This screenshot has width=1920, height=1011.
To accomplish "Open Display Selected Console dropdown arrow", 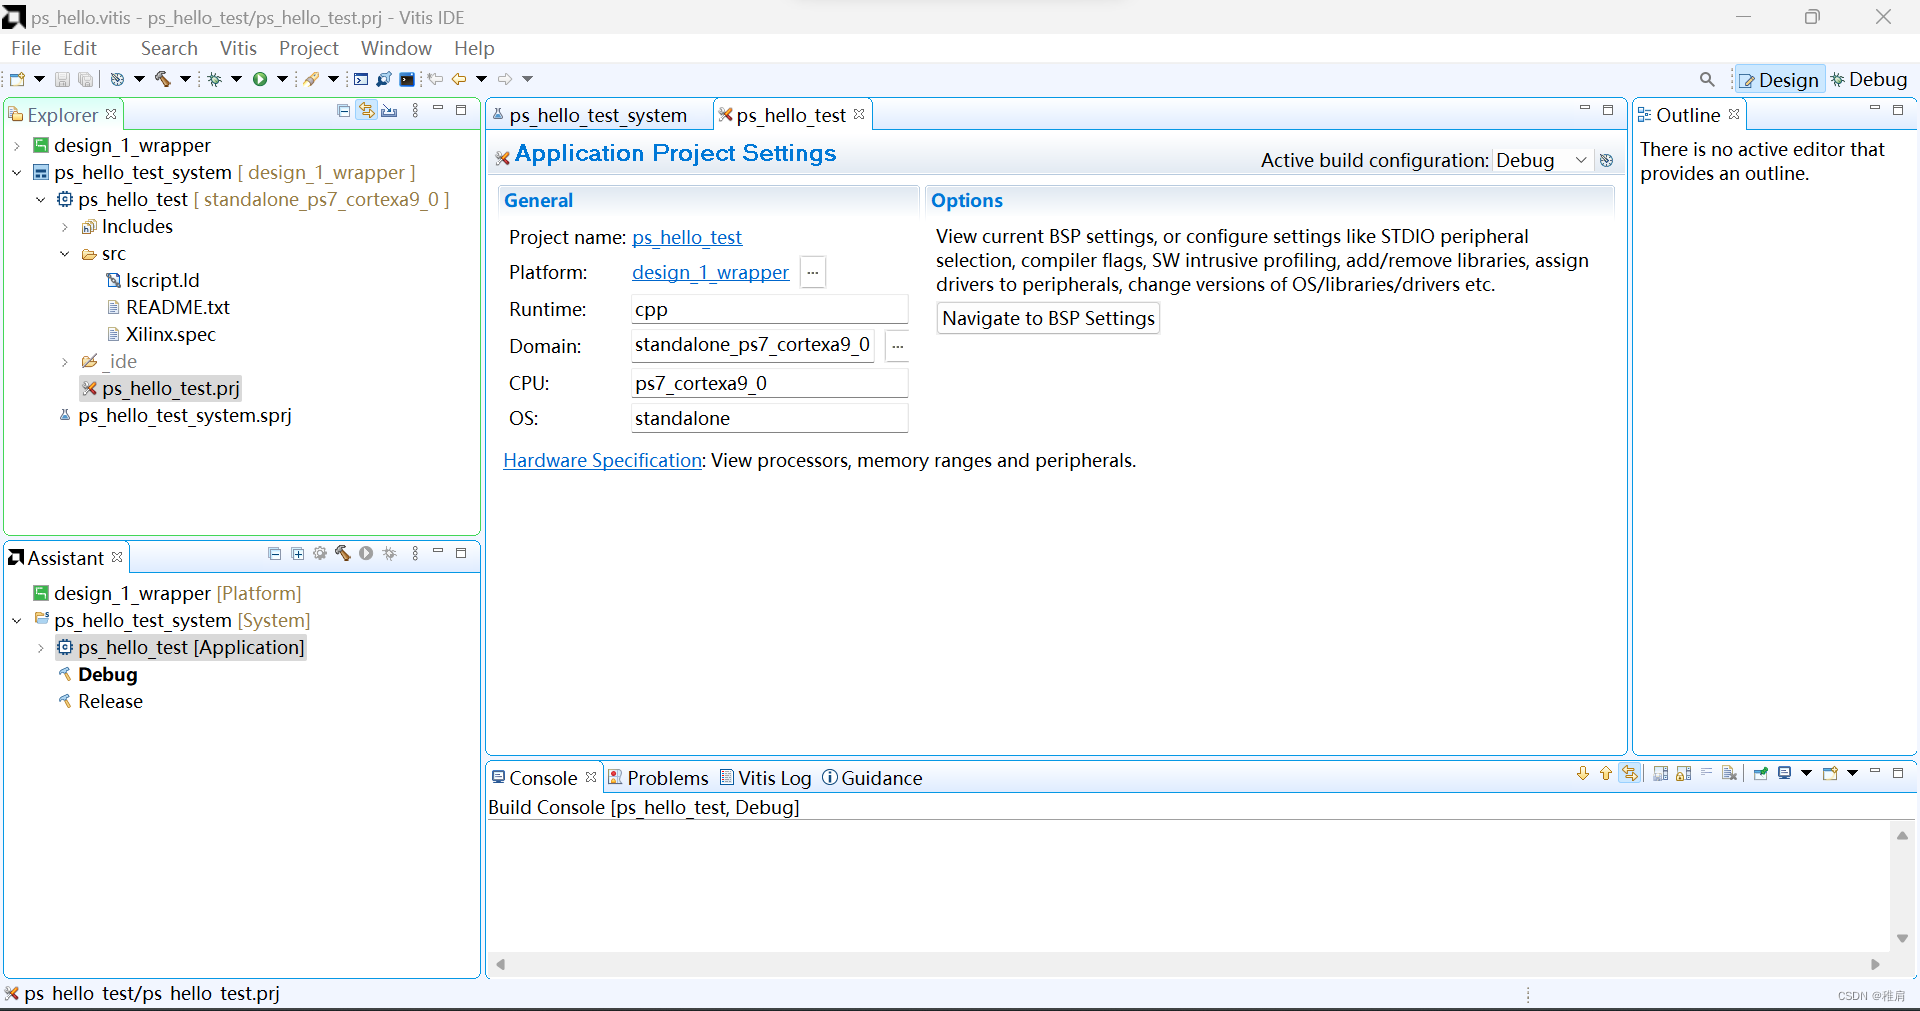I will [1806, 773].
